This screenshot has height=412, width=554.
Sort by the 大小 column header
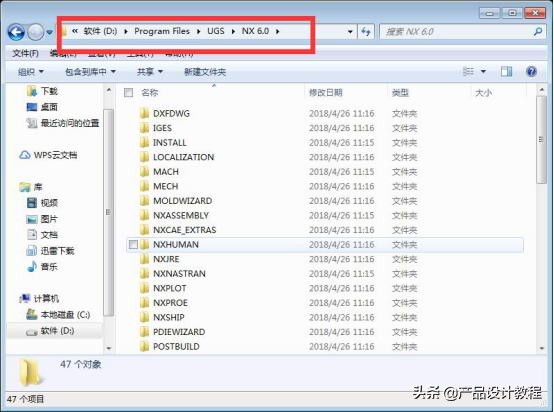[483, 93]
